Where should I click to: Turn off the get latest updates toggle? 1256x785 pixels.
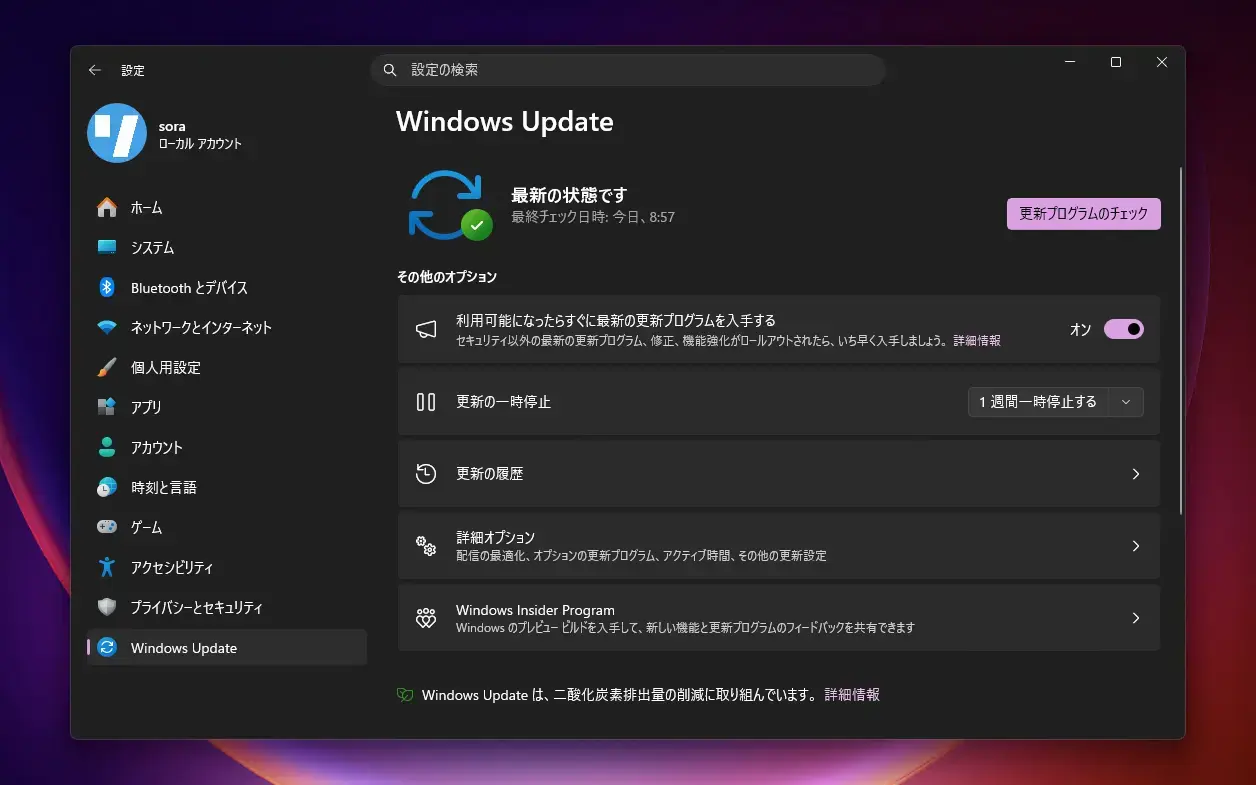click(1124, 329)
